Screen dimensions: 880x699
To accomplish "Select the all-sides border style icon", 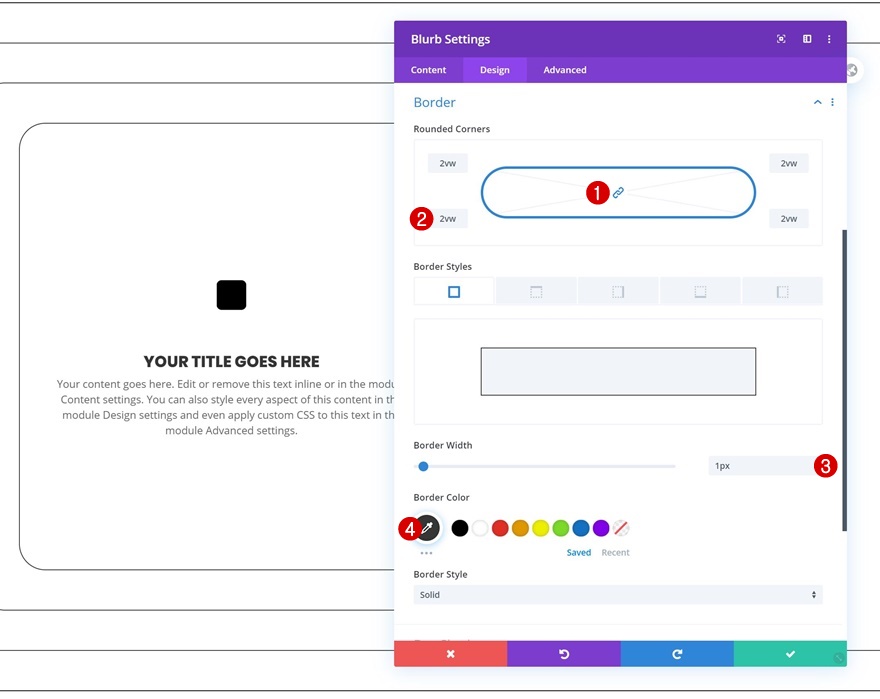I will pos(454,291).
